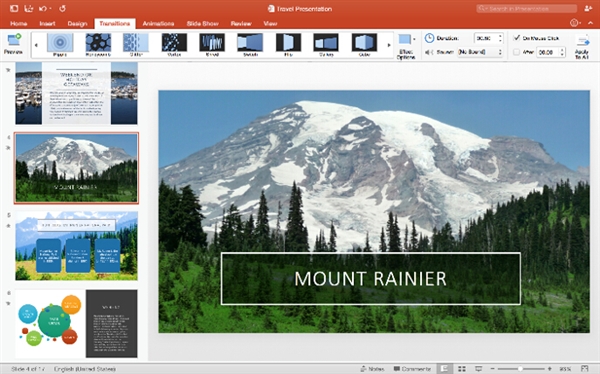Select the Ripple transition effect
Screen dimensions: 600x374
(60, 45)
